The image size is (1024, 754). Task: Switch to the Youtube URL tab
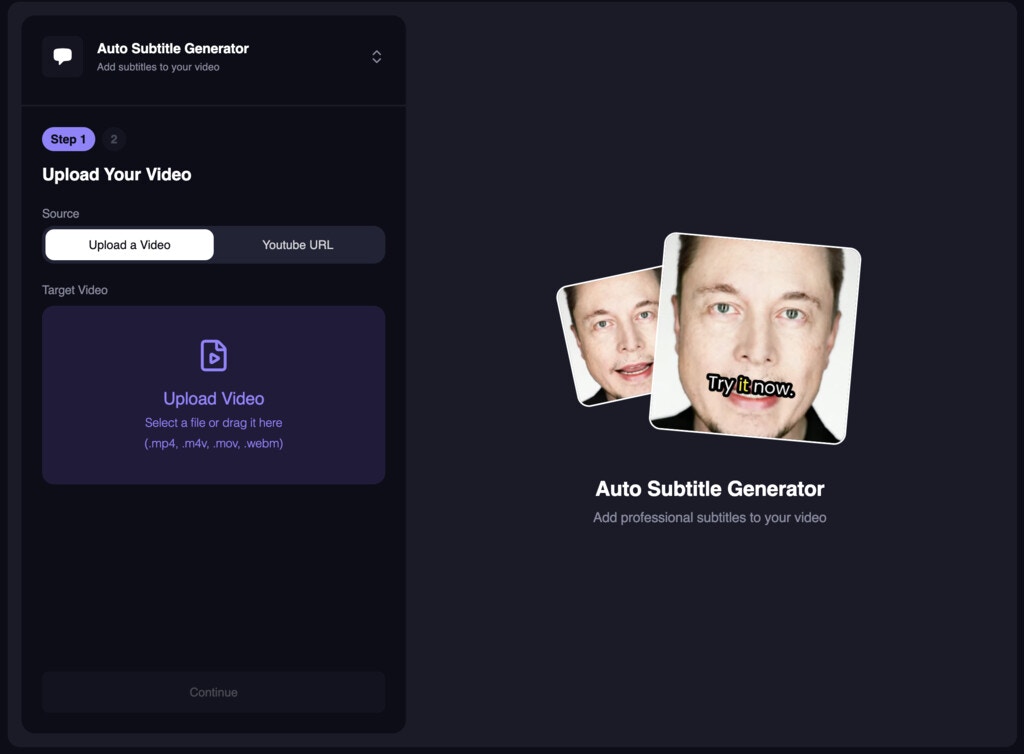click(297, 244)
